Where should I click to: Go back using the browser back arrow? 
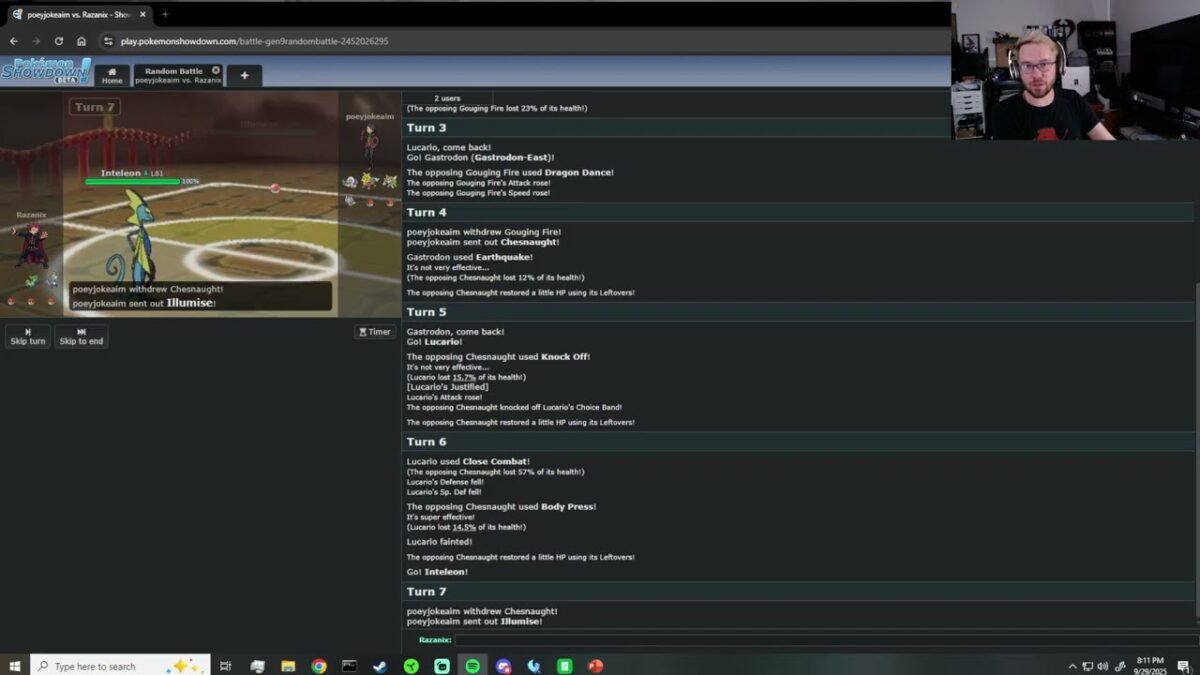(14, 41)
